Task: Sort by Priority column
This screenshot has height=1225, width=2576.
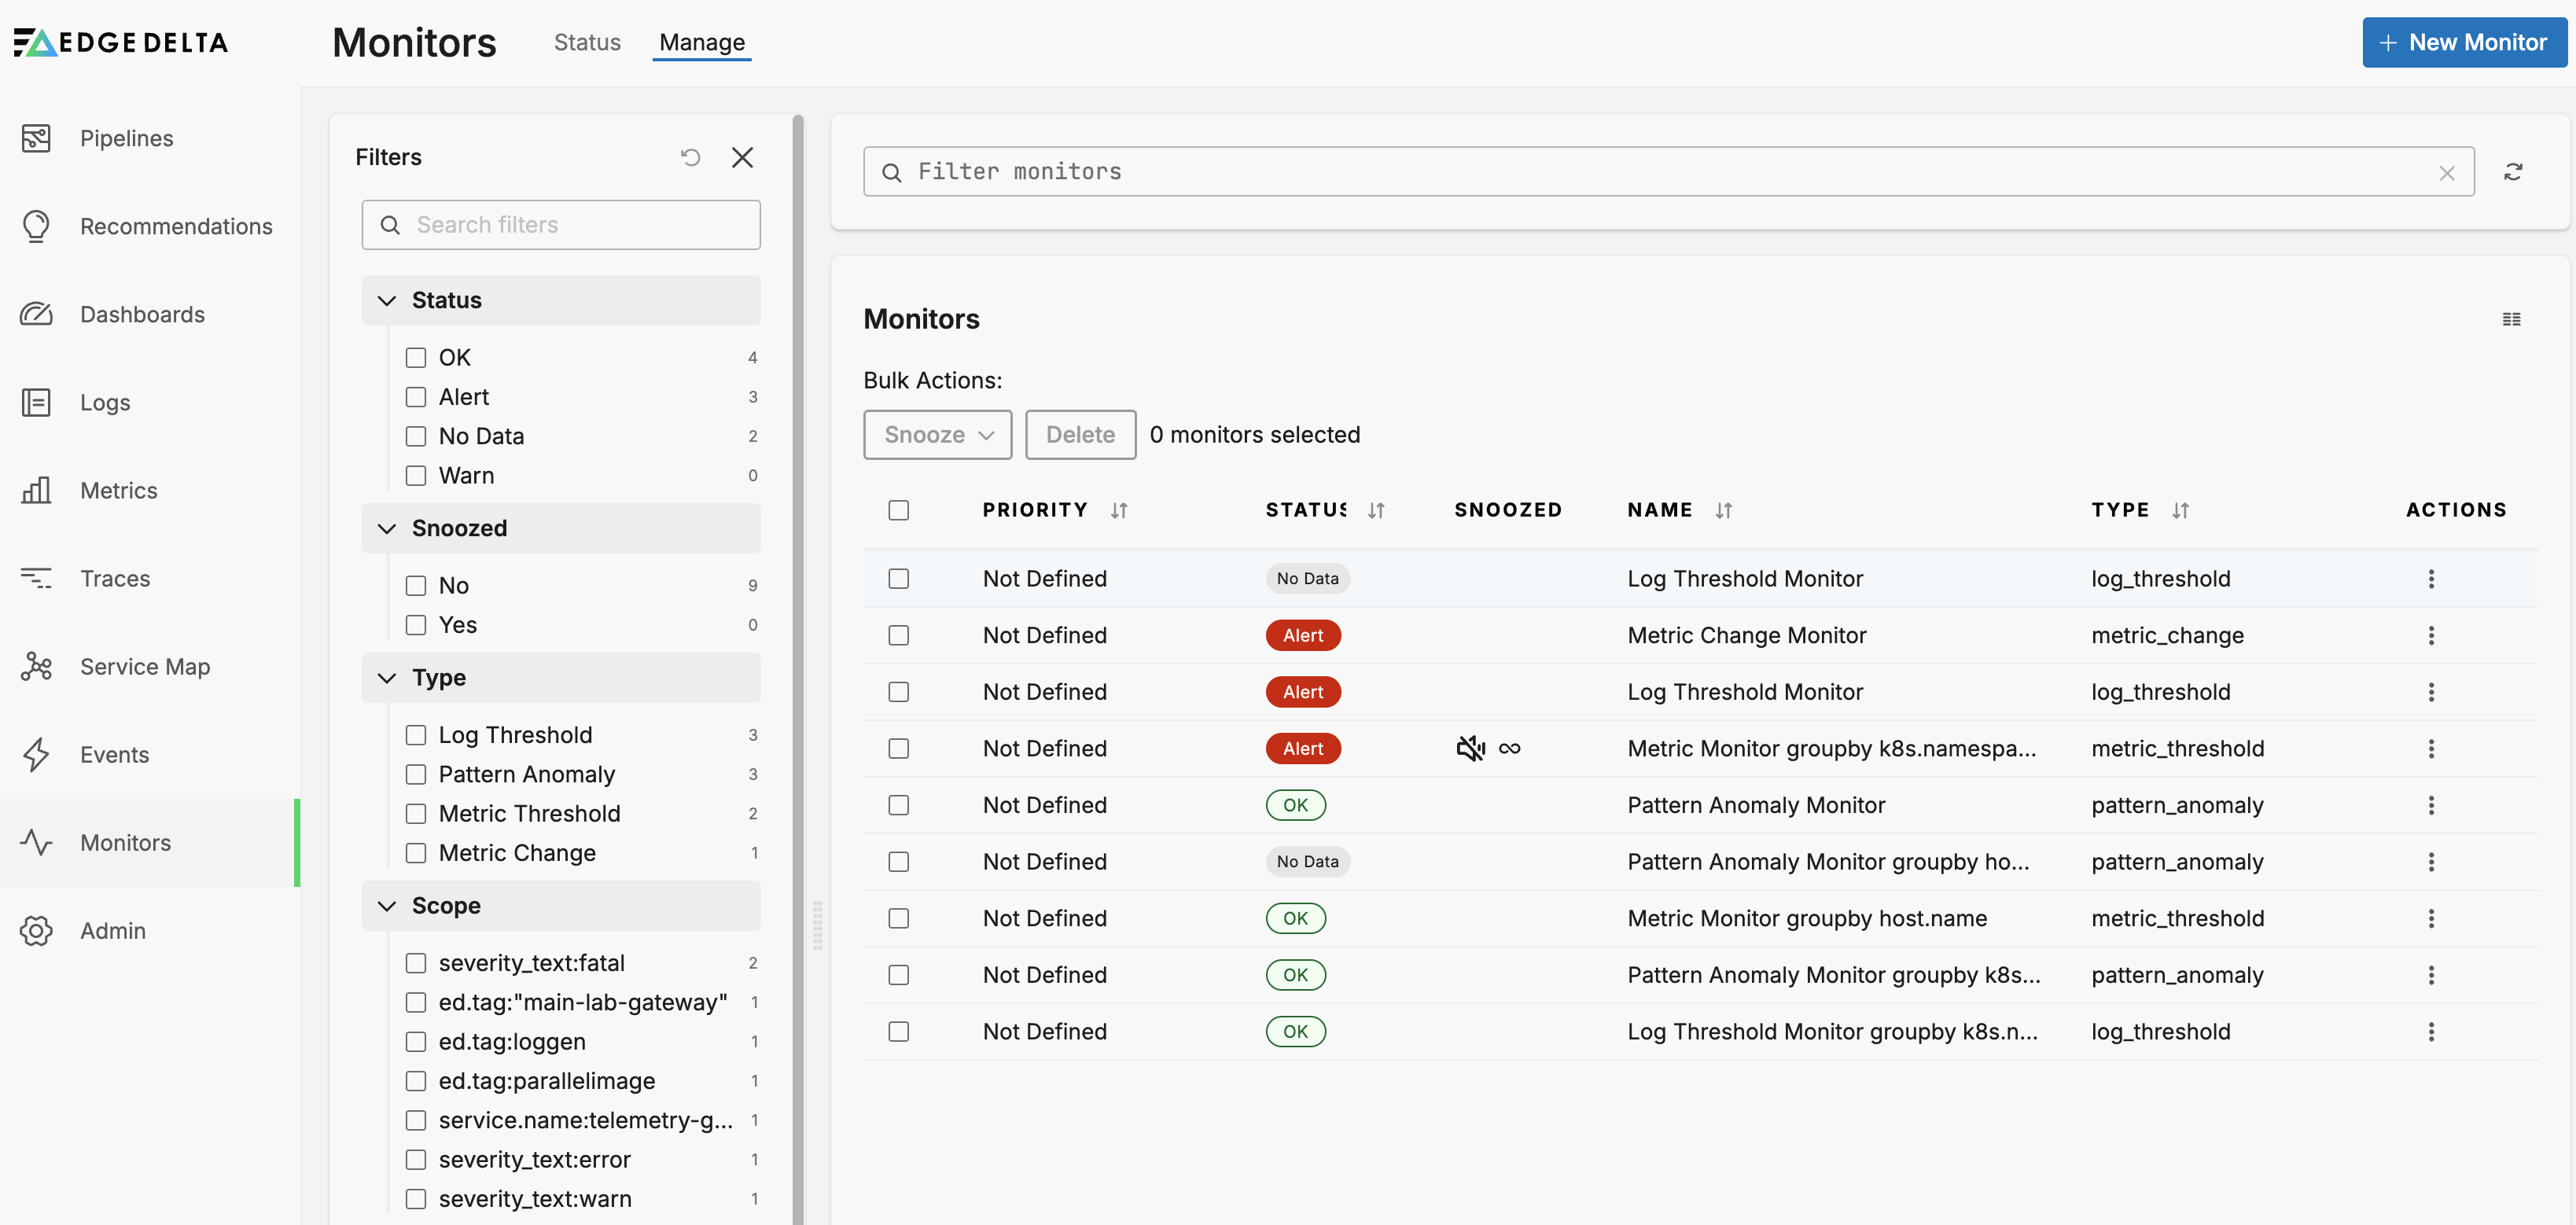Action: (1118, 510)
